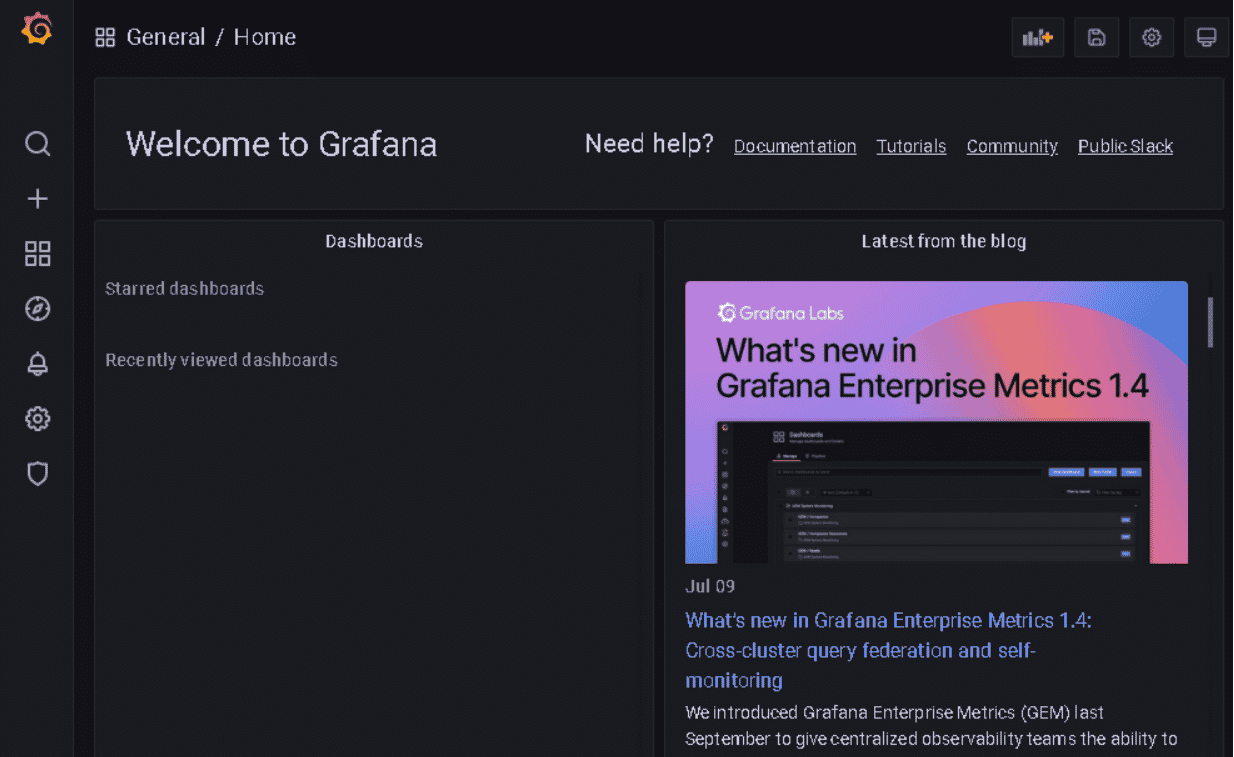Open the Server Admin shield icon
Screen dimensions: 1234x757
[37, 473]
